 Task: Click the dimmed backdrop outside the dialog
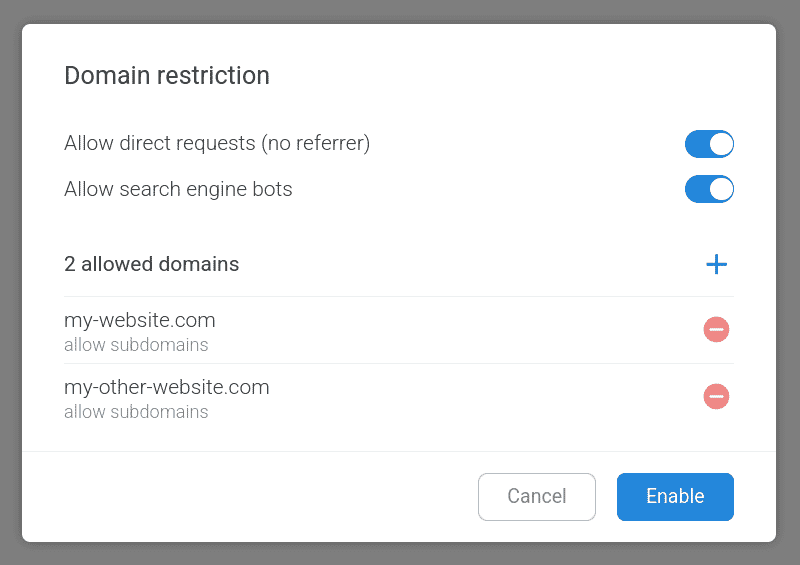(400, 11)
